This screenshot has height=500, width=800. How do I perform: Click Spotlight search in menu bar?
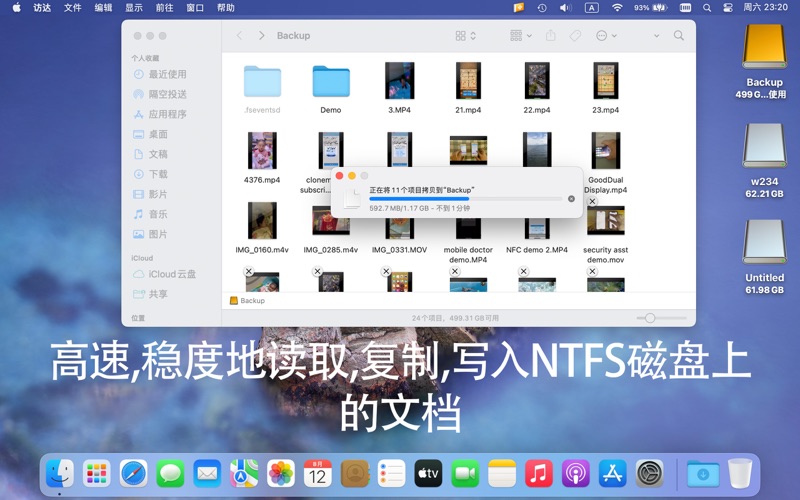pyautogui.click(x=707, y=8)
